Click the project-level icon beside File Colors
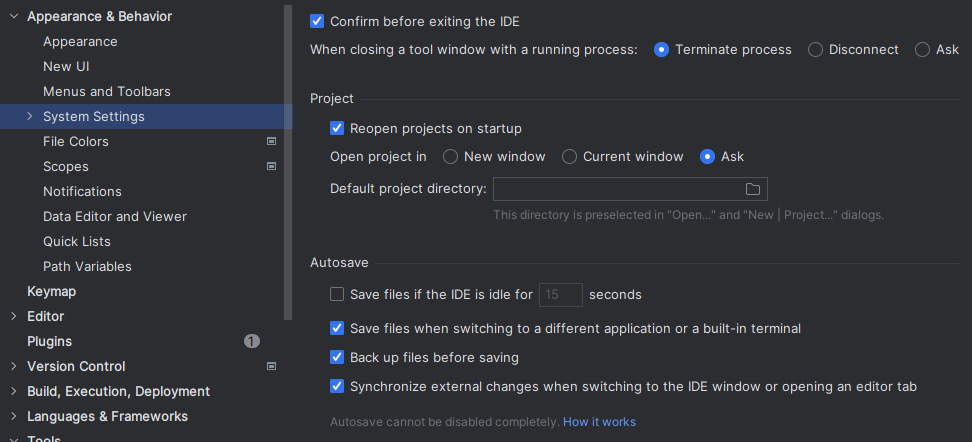This screenshot has width=972, height=442. pyautogui.click(x=271, y=141)
